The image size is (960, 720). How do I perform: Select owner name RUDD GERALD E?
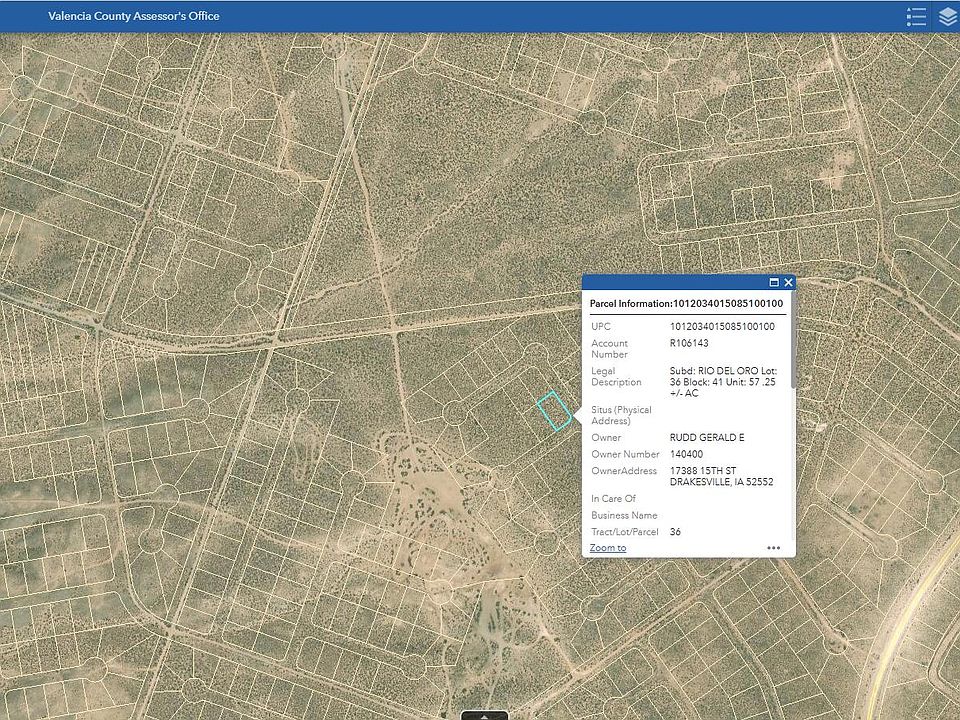[x=707, y=438]
